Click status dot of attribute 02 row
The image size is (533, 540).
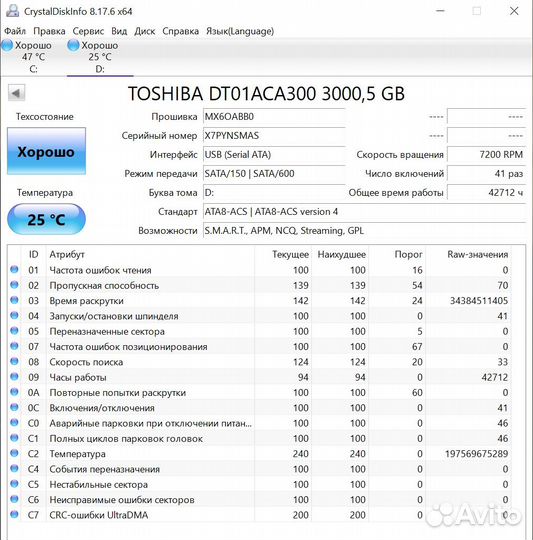point(14,285)
